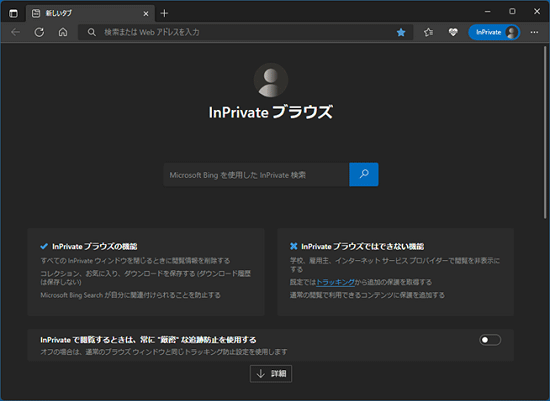
Task: Click the InPrivate ブラウズの機能 heading
Action: pyautogui.click(x=95, y=247)
